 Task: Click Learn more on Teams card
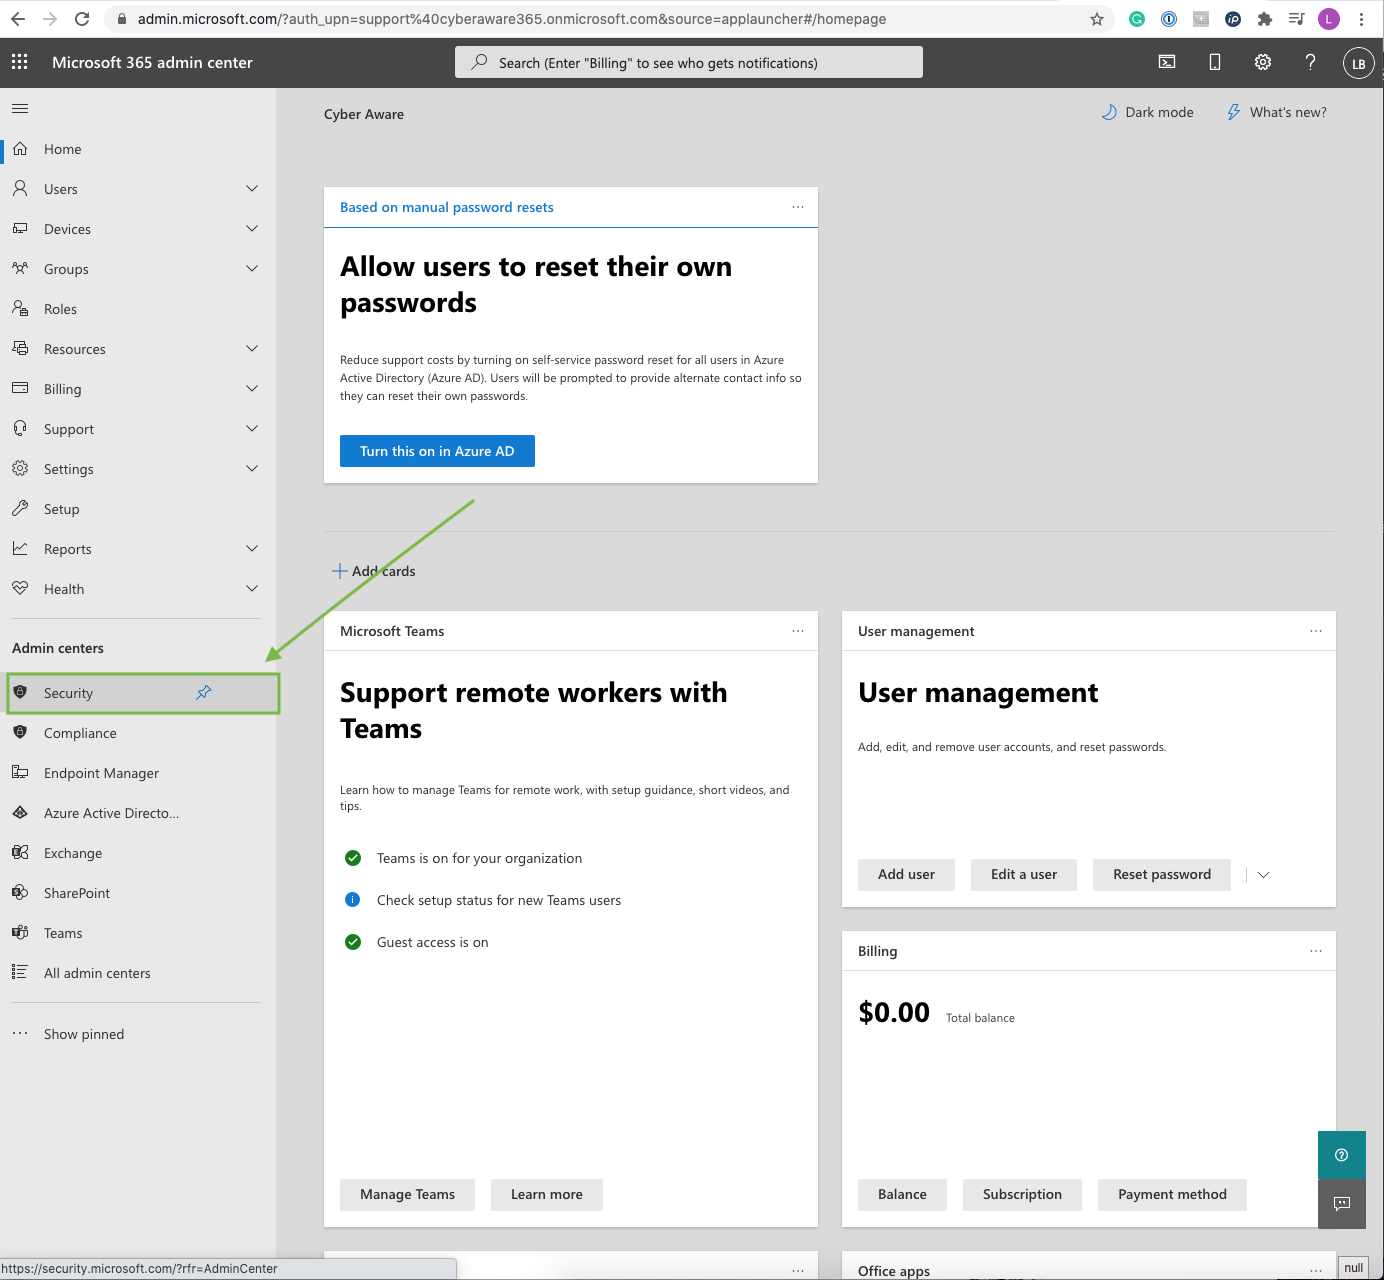546,1194
